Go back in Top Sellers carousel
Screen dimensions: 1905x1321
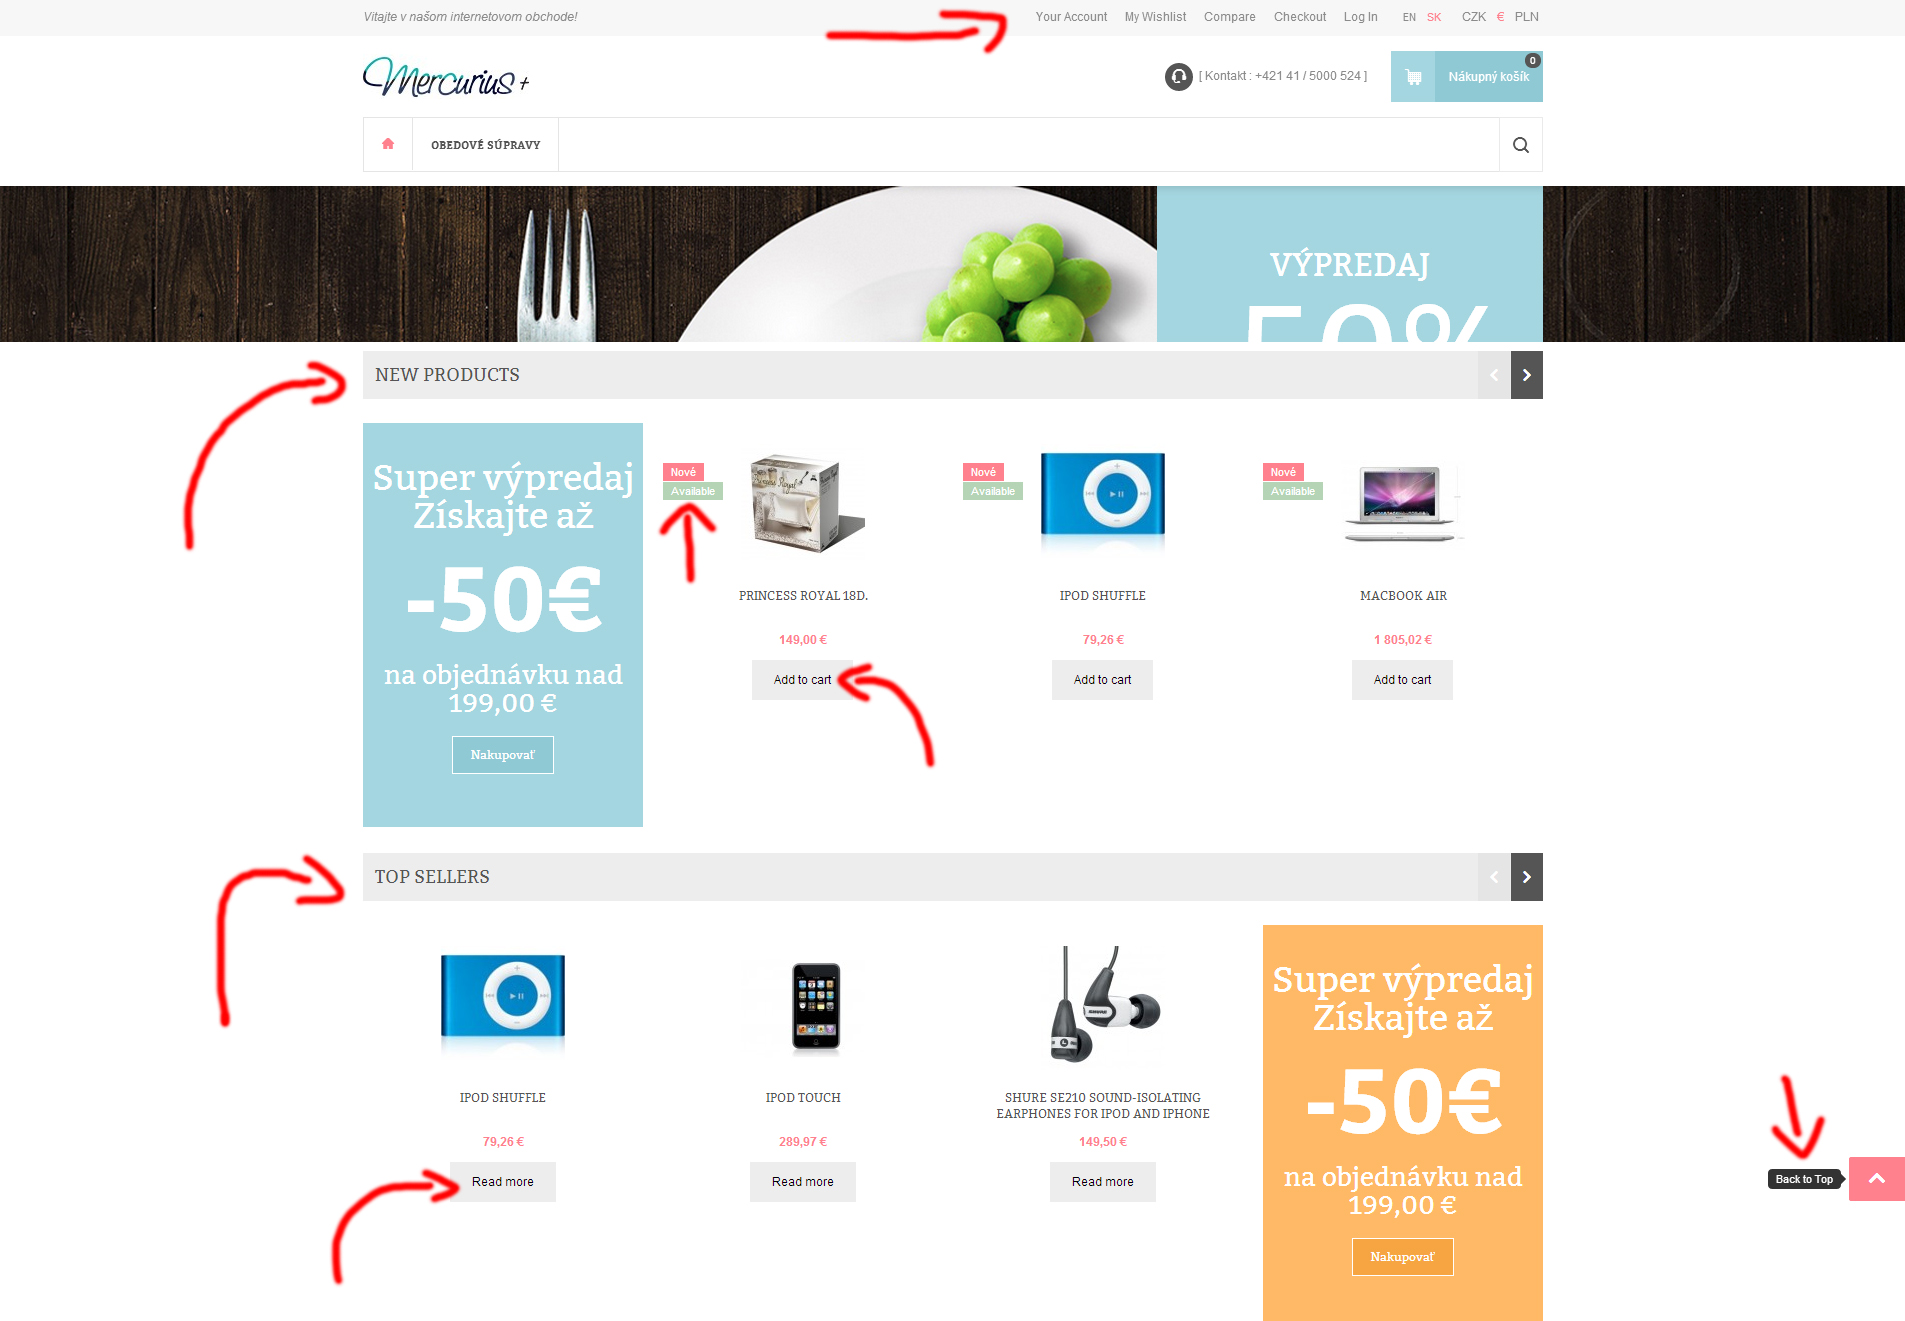[1494, 877]
